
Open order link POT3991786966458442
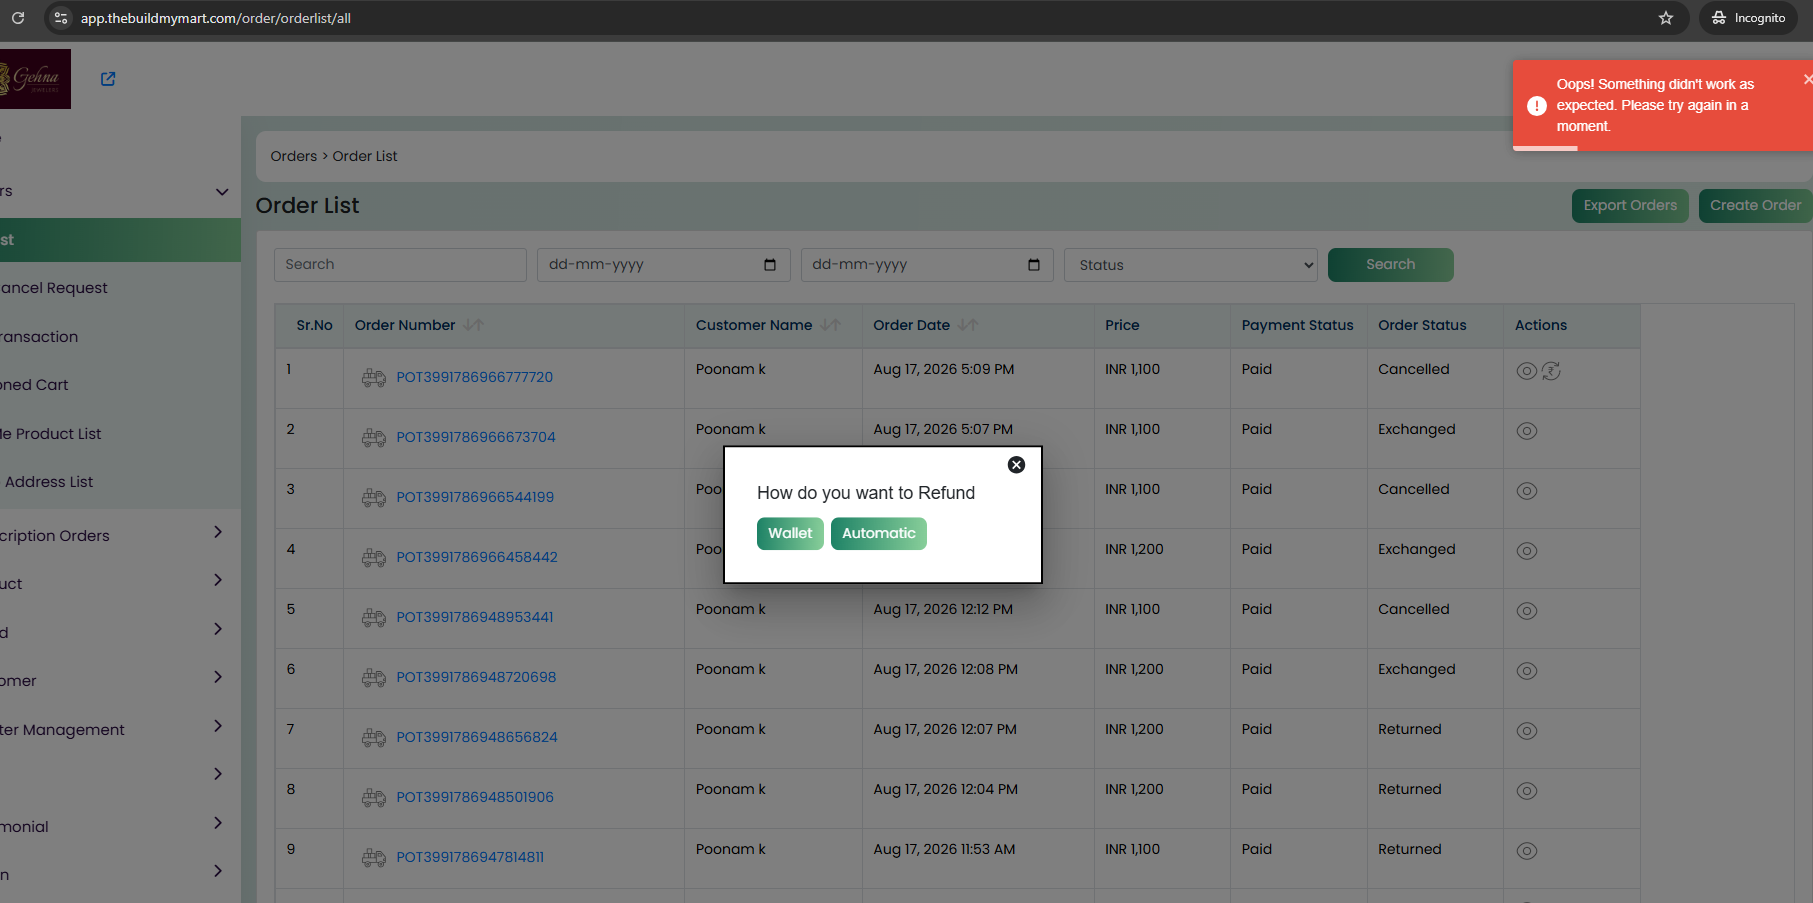point(477,557)
